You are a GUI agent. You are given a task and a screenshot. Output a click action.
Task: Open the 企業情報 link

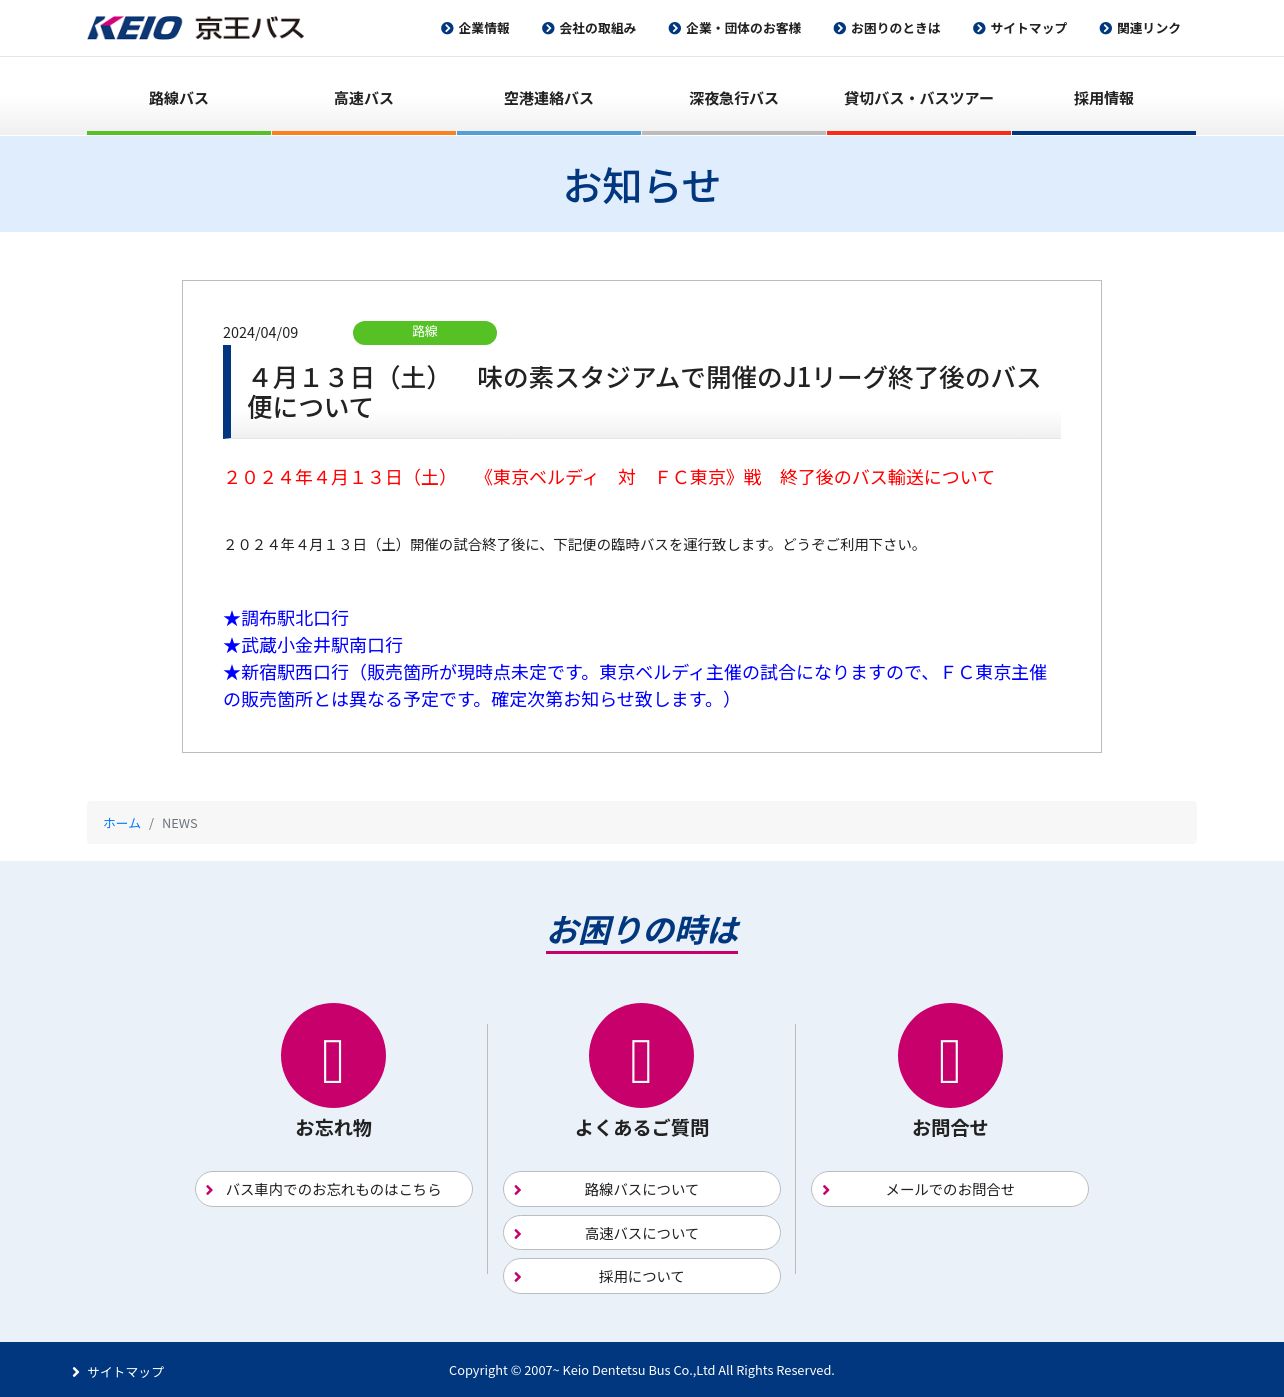point(484,28)
